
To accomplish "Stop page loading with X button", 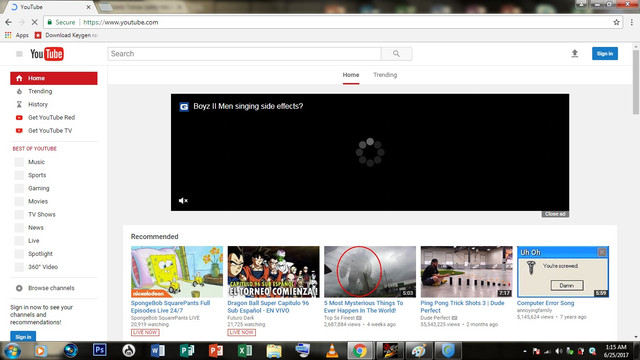I will point(34,22).
